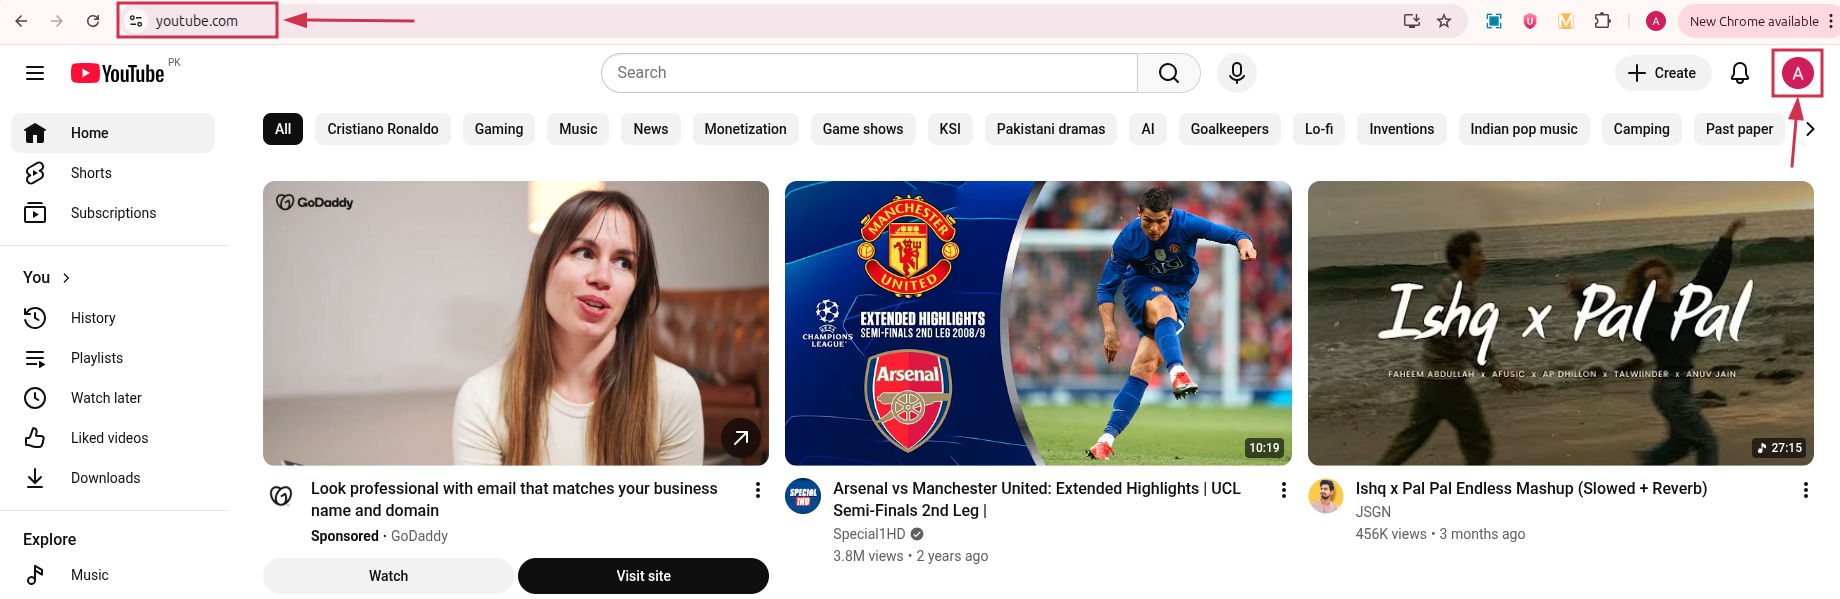Select the KSI chip
1840x599 pixels.
[x=950, y=129]
